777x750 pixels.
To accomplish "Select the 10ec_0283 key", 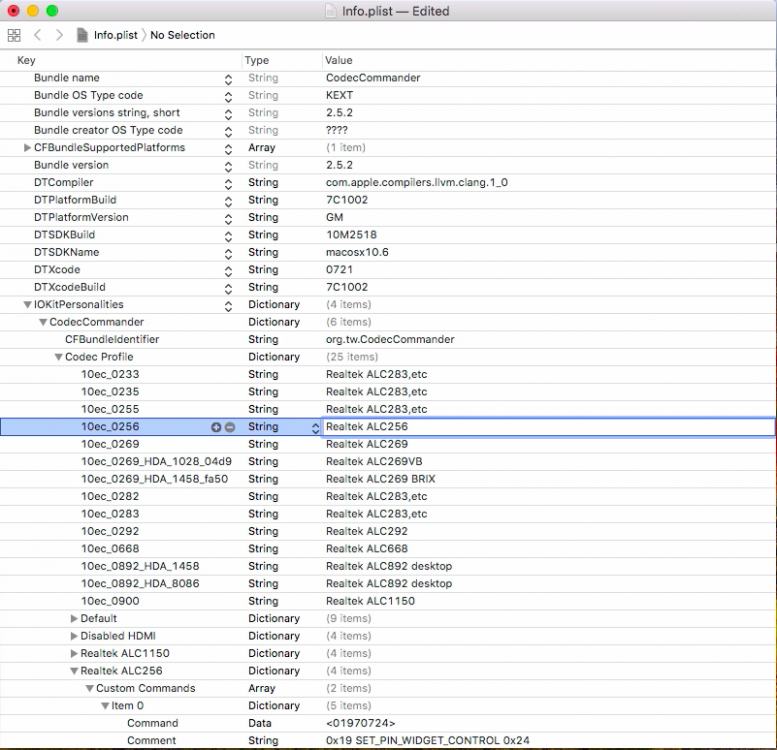I will [x=110, y=514].
